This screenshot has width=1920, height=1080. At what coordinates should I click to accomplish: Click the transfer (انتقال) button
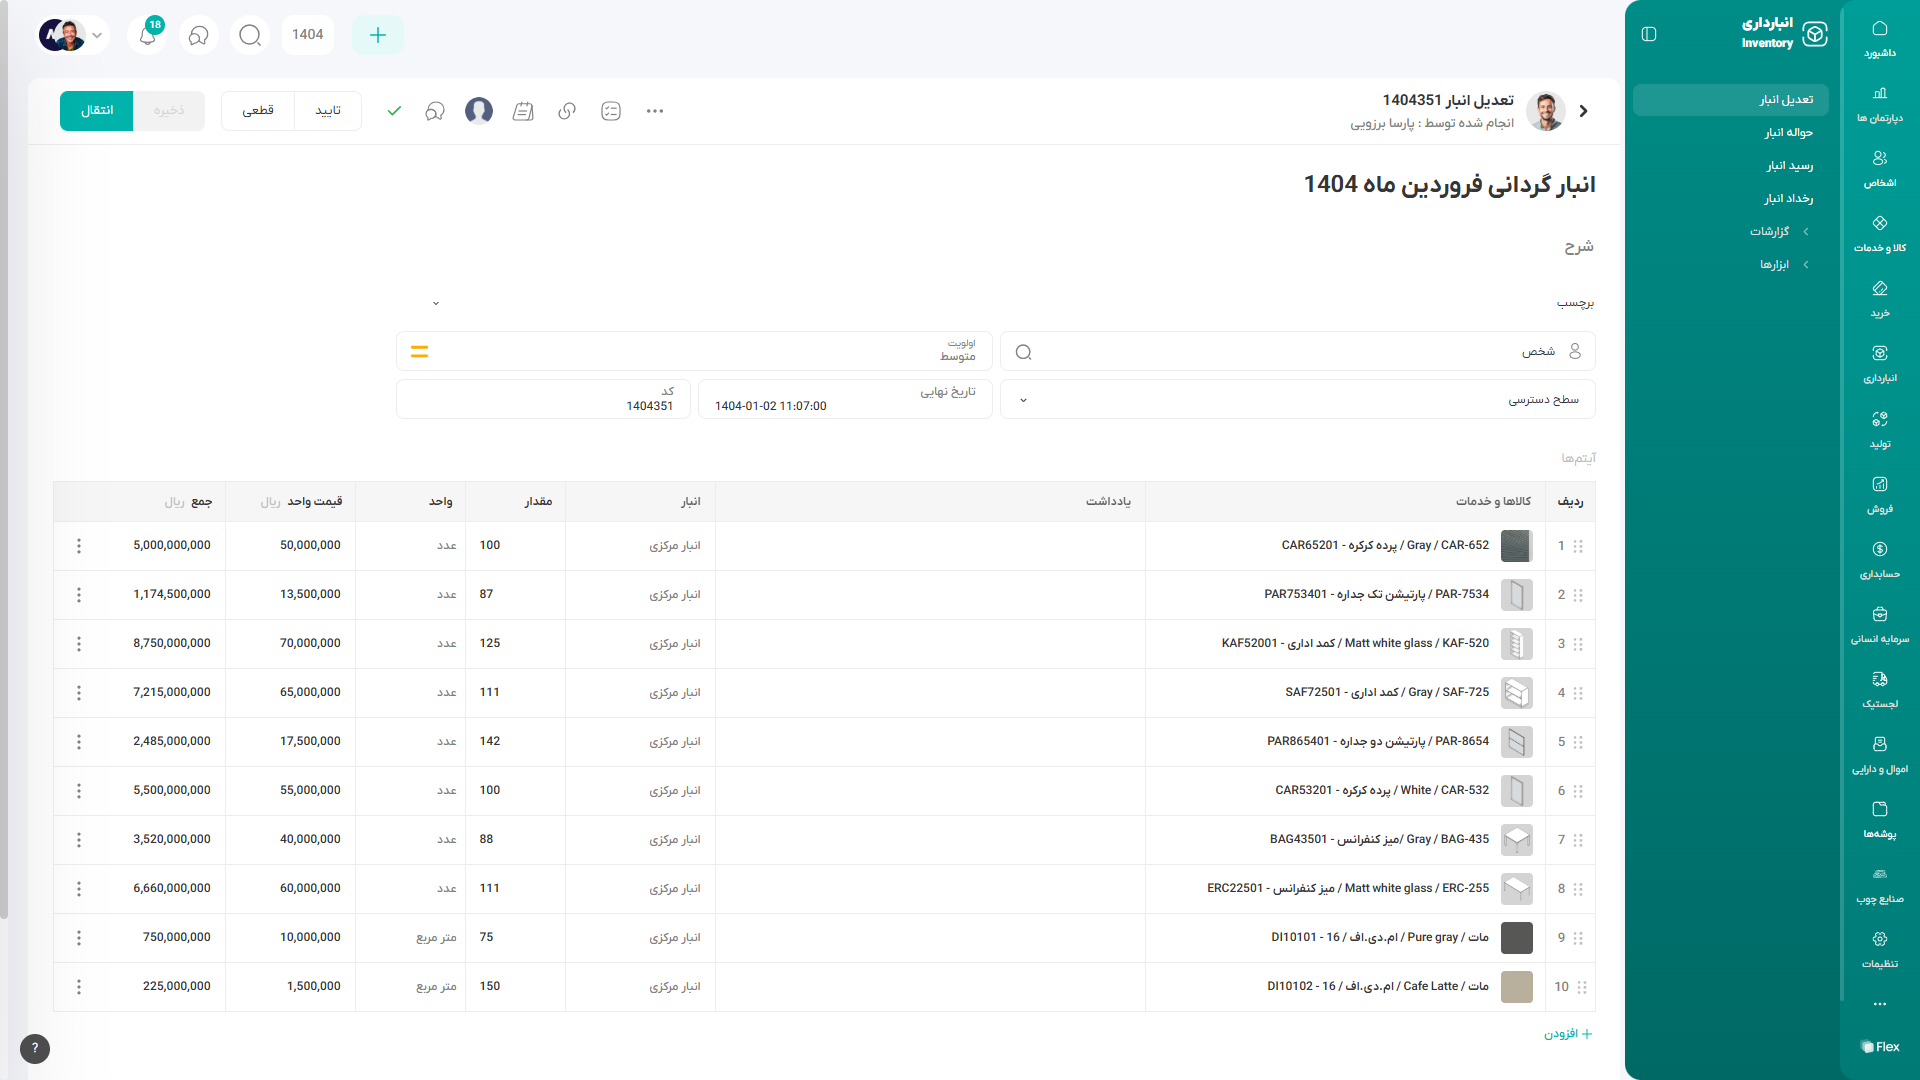click(96, 111)
